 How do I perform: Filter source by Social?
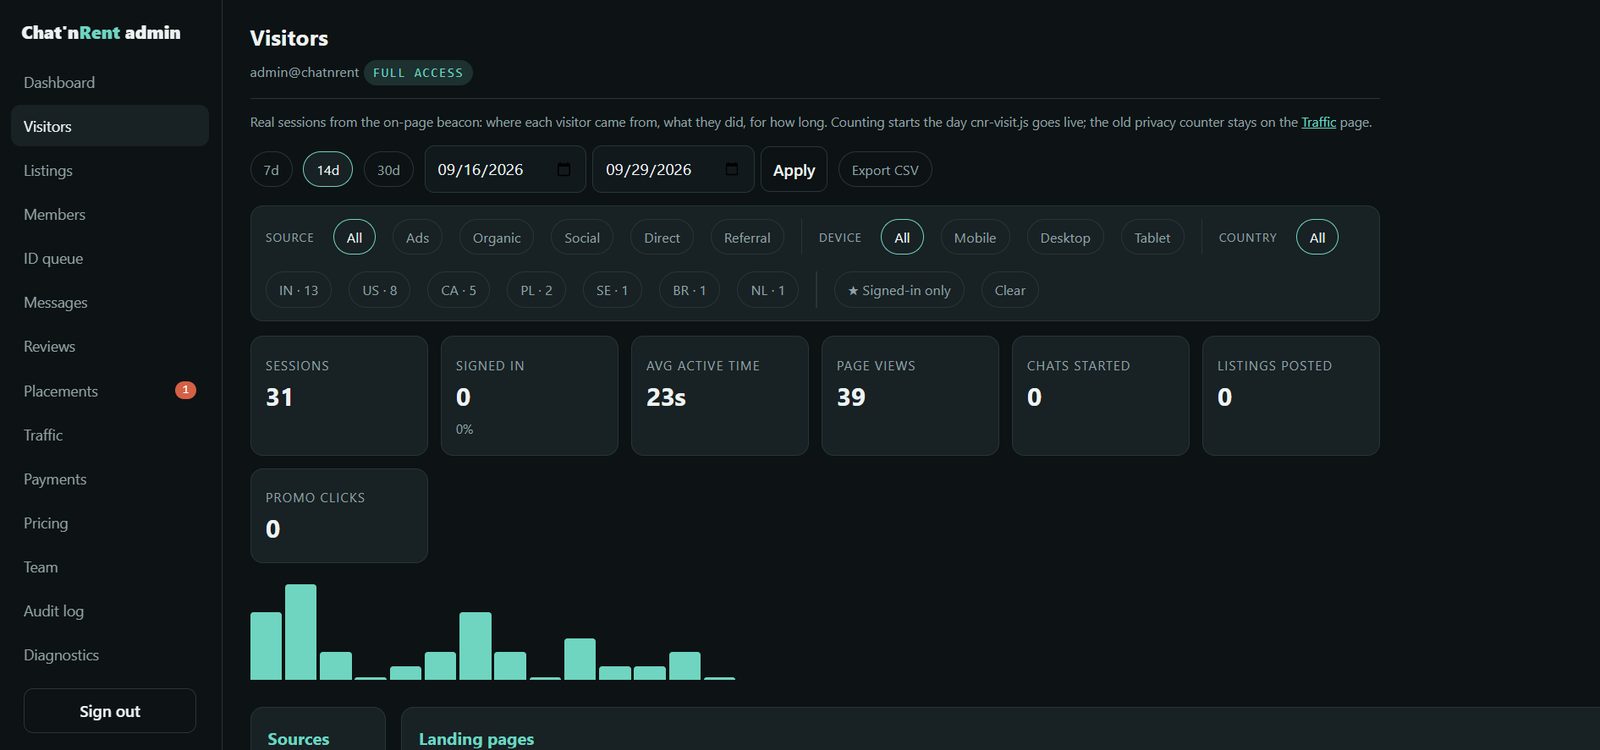(582, 237)
